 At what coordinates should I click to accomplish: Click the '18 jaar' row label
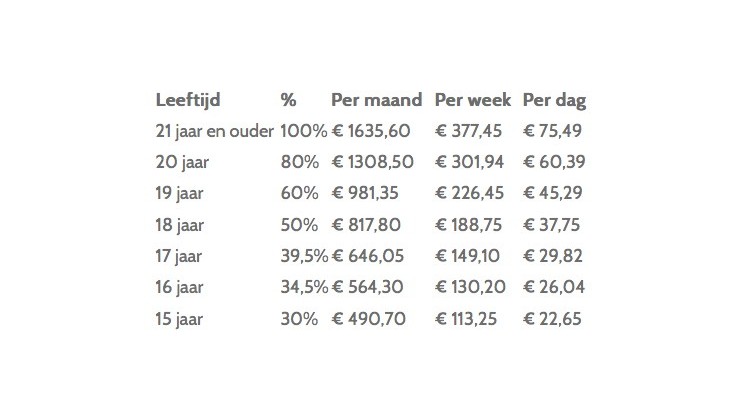[179, 225]
